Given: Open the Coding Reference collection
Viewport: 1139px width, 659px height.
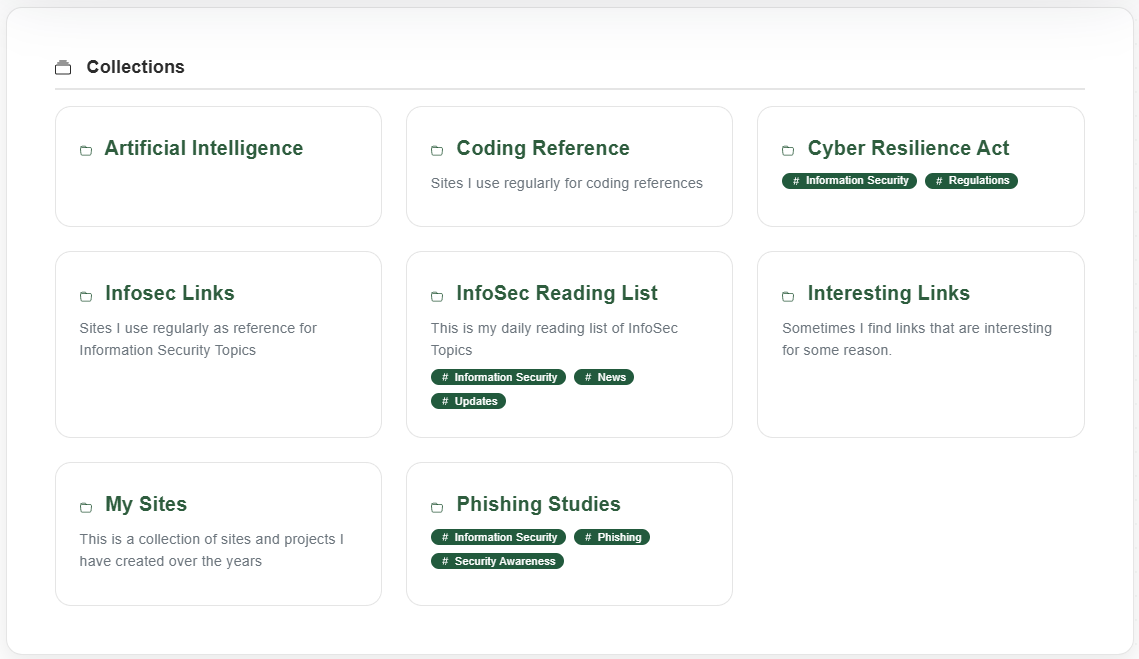Looking at the screenshot, I should click(x=542, y=147).
